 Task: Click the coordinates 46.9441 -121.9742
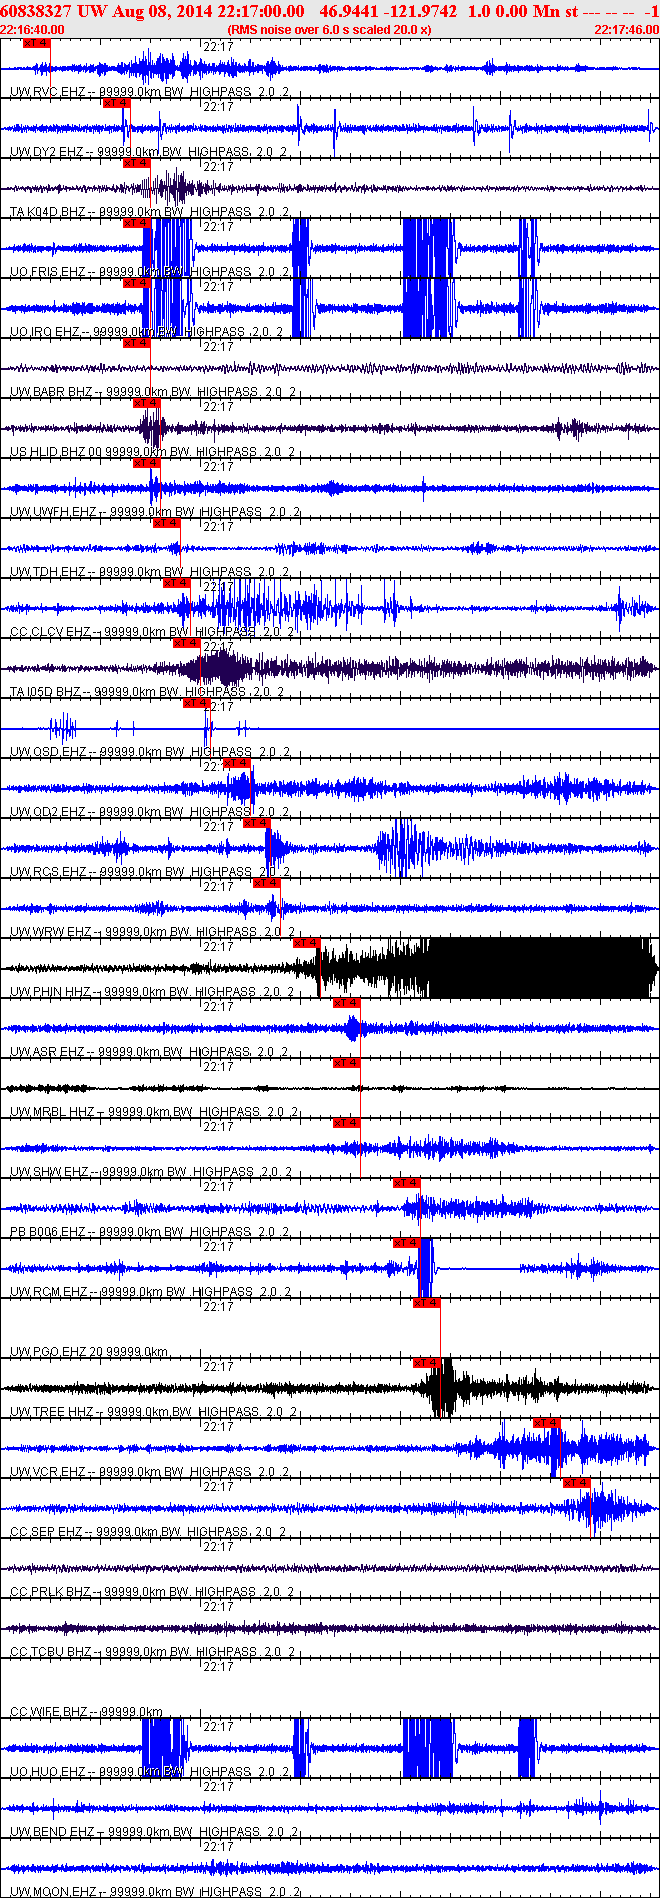pos(388,11)
